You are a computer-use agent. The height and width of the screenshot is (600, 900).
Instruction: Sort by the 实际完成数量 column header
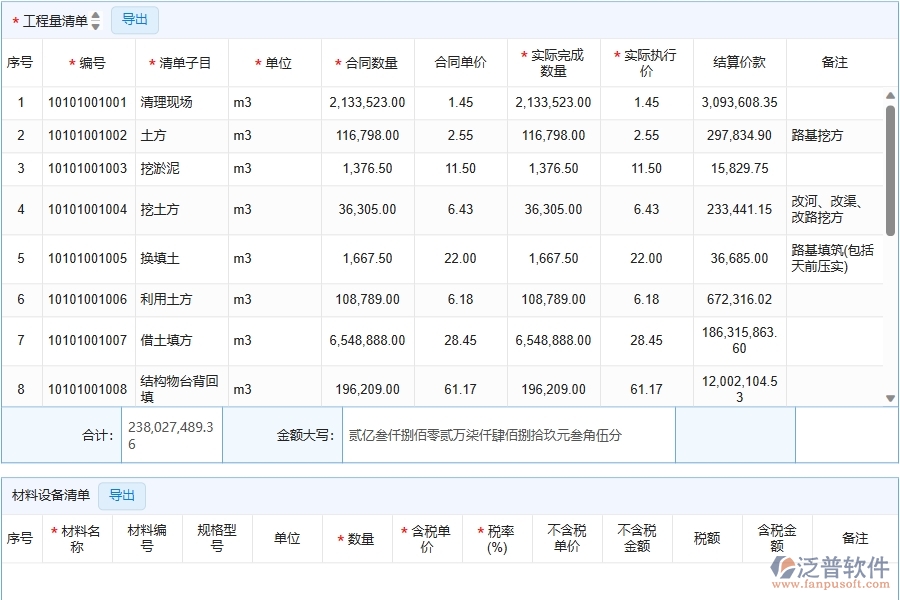tap(553, 62)
